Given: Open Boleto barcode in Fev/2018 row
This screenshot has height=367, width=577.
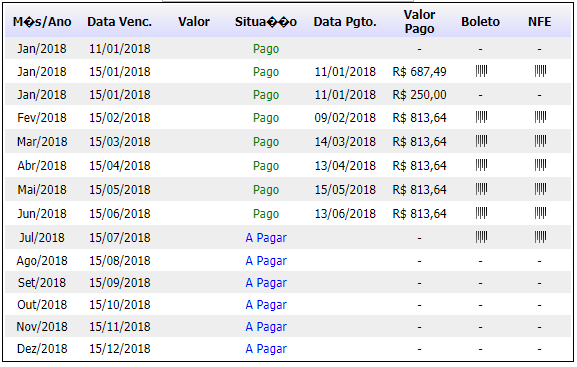Looking at the screenshot, I should pyautogui.click(x=481, y=117).
